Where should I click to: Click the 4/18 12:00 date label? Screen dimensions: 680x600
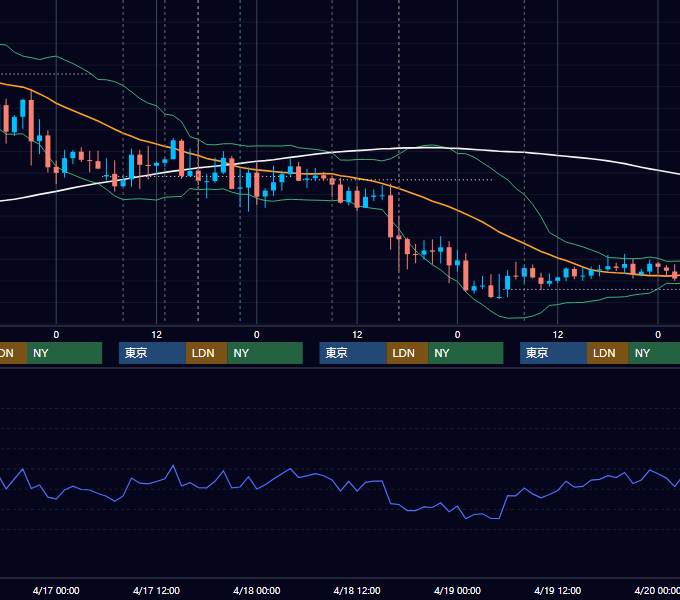click(357, 590)
